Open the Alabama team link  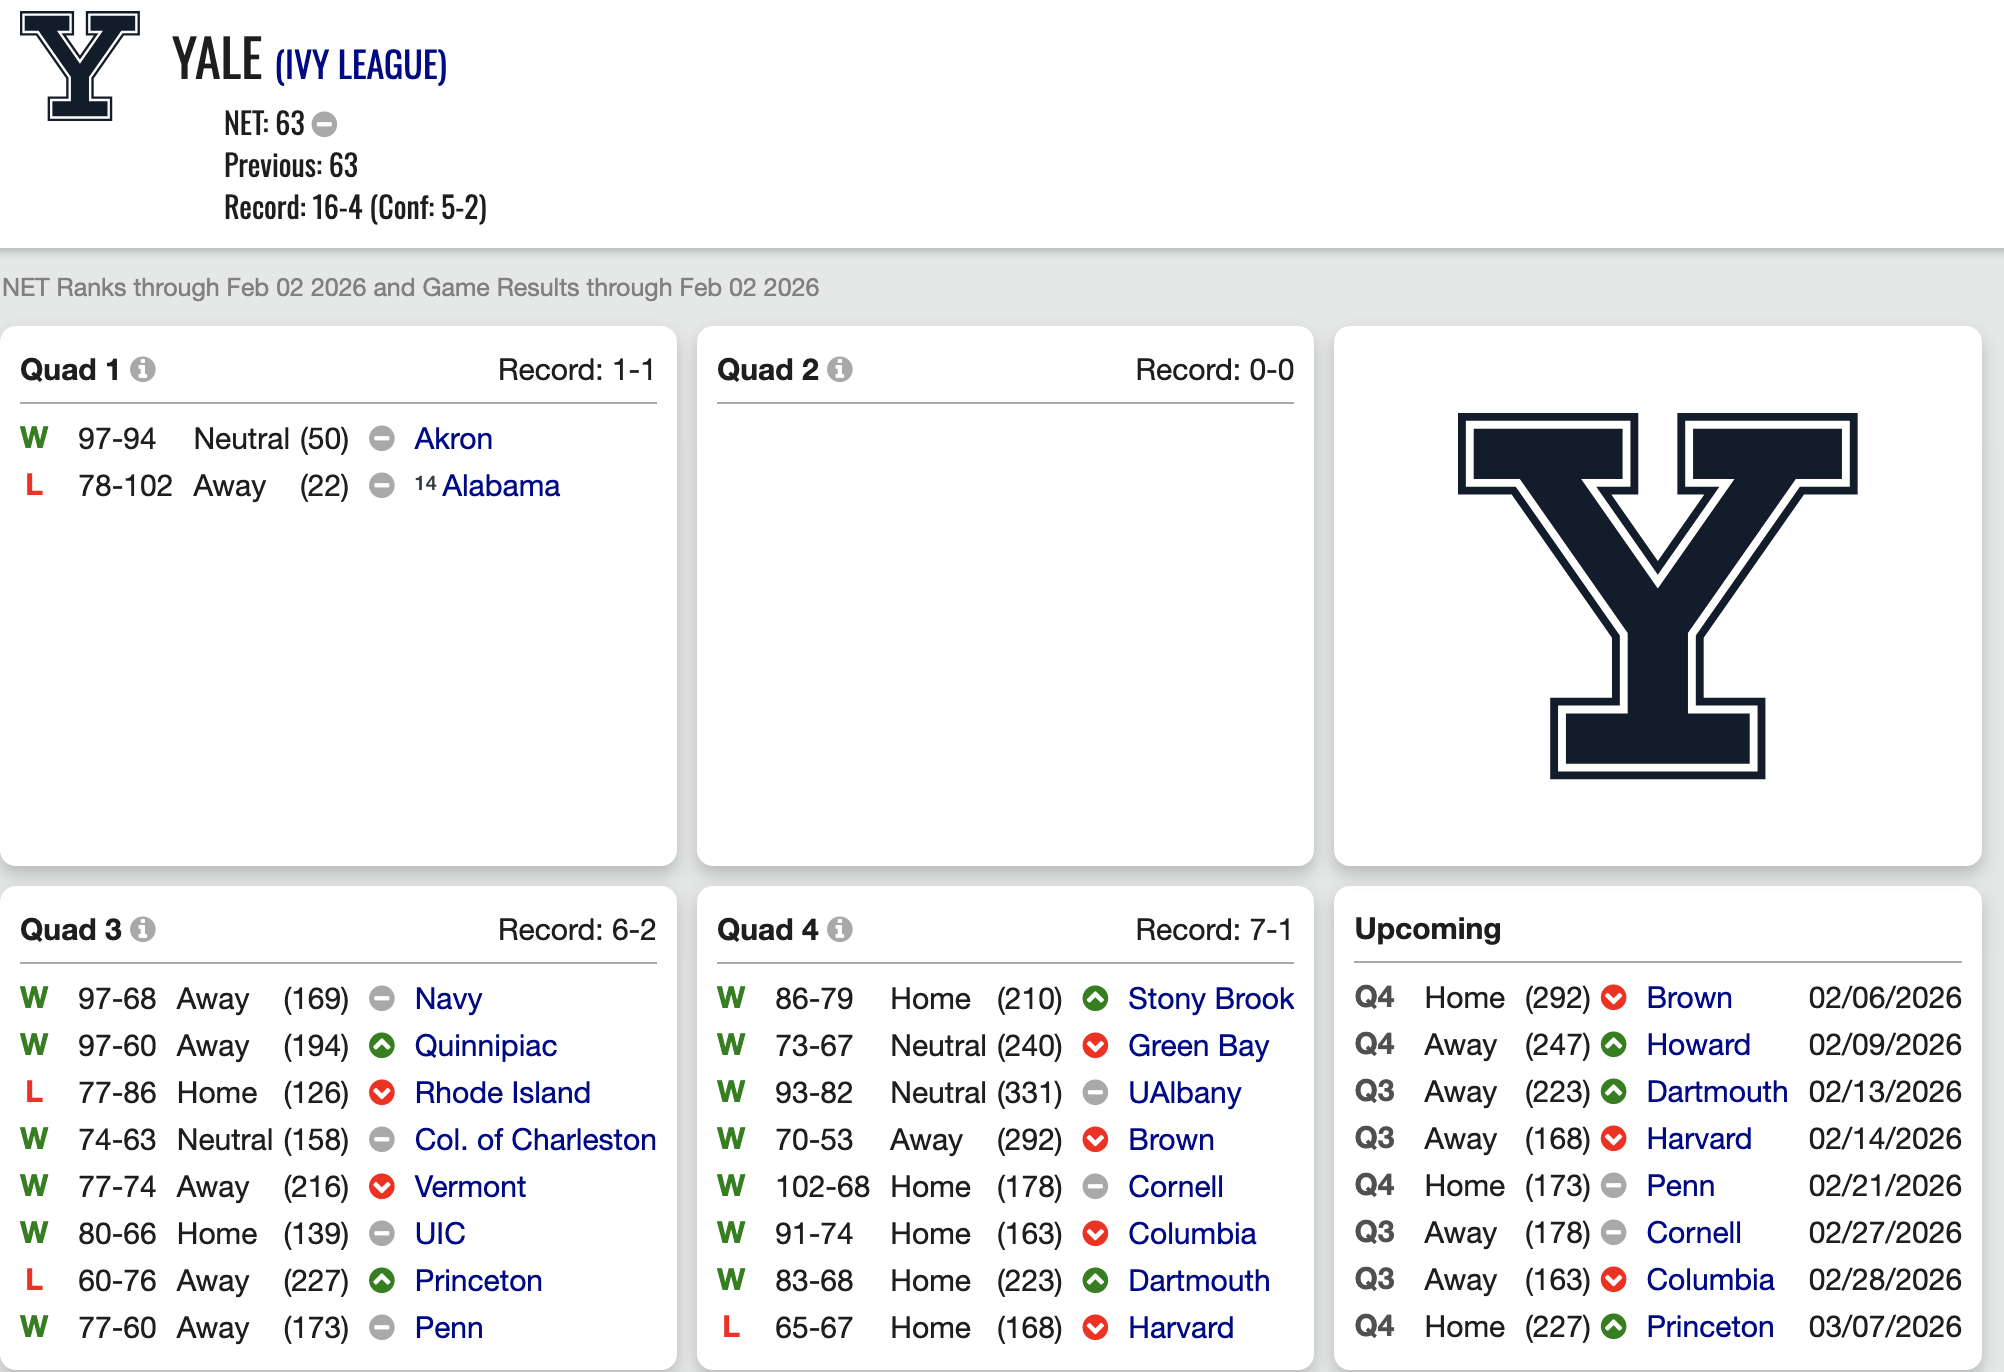(x=500, y=486)
